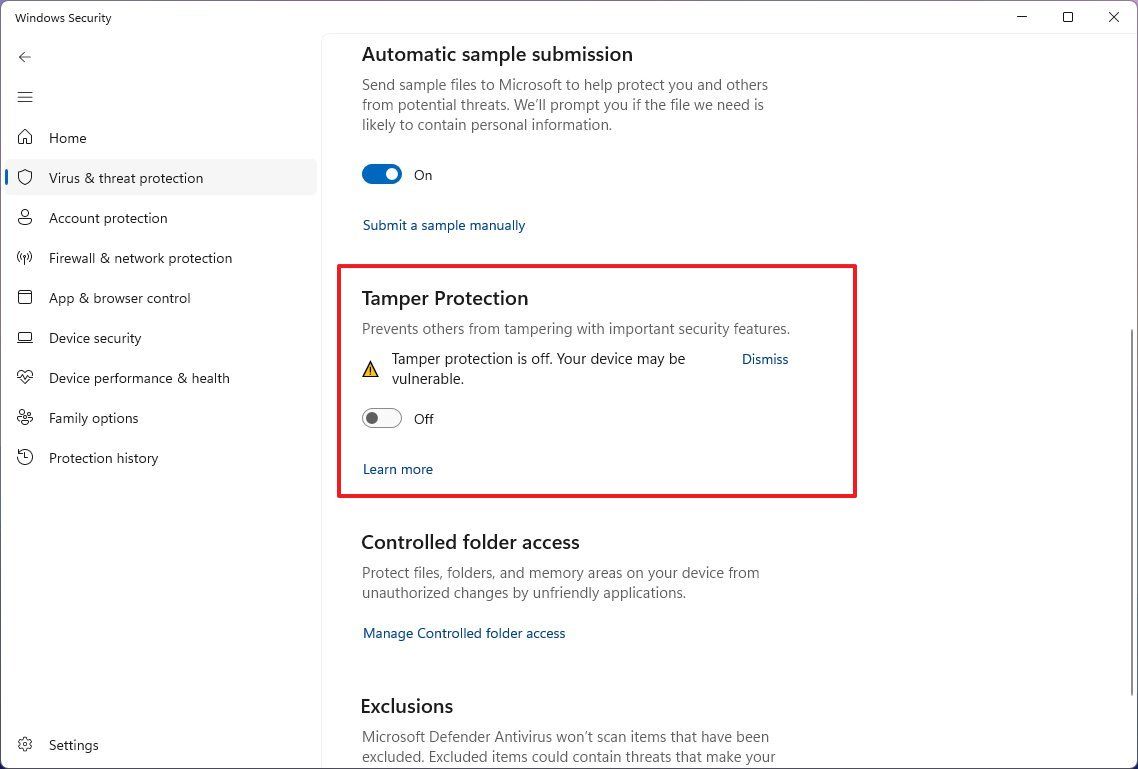Viewport: 1138px width, 769px height.
Task: Click Submit a sample manually link
Action: (443, 225)
